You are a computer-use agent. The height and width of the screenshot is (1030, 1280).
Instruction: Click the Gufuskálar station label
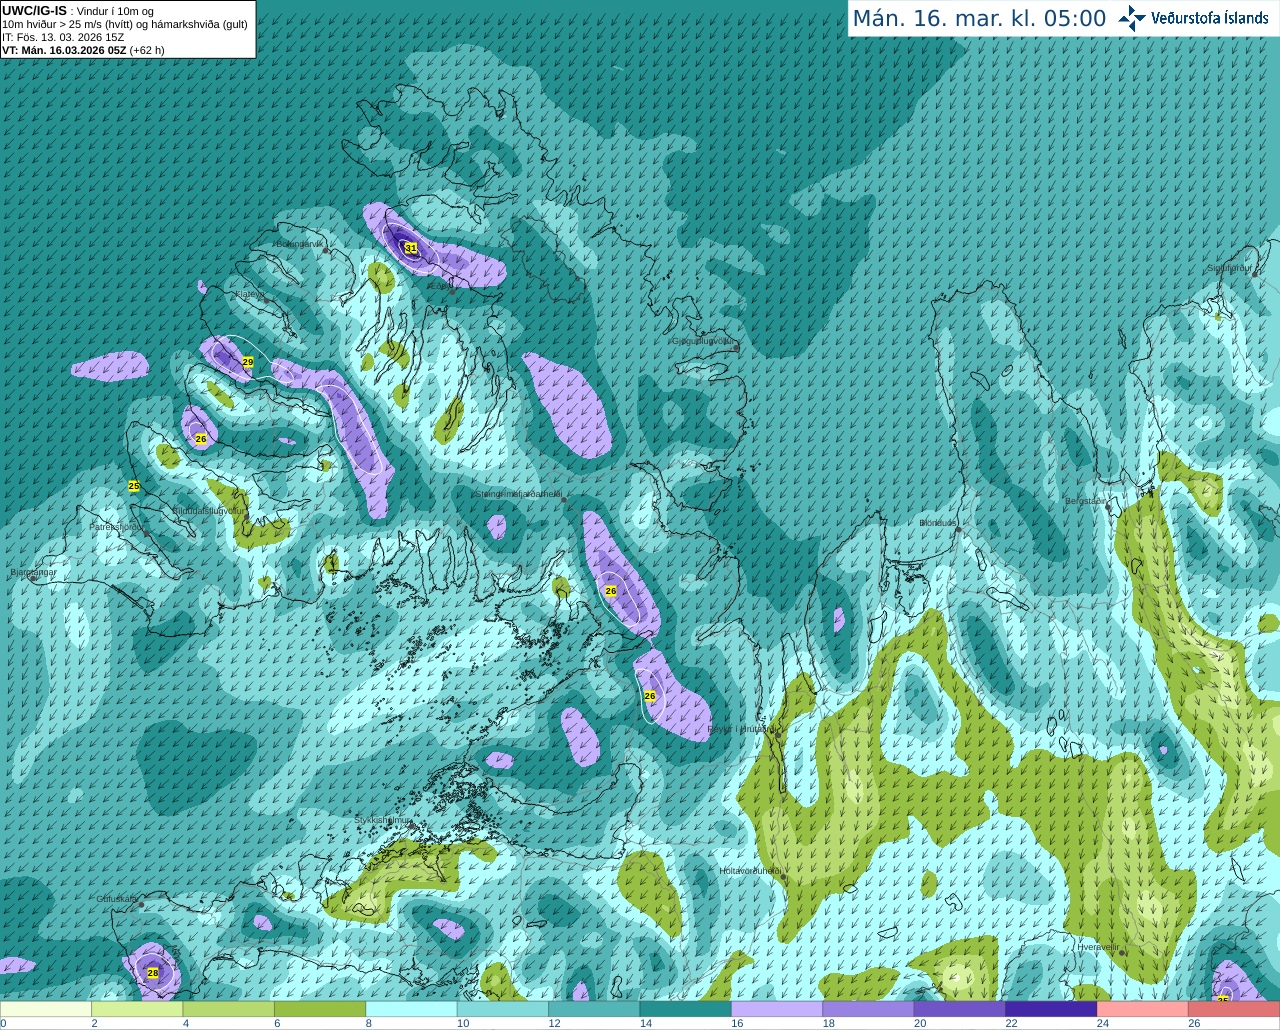tap(117, 899)
